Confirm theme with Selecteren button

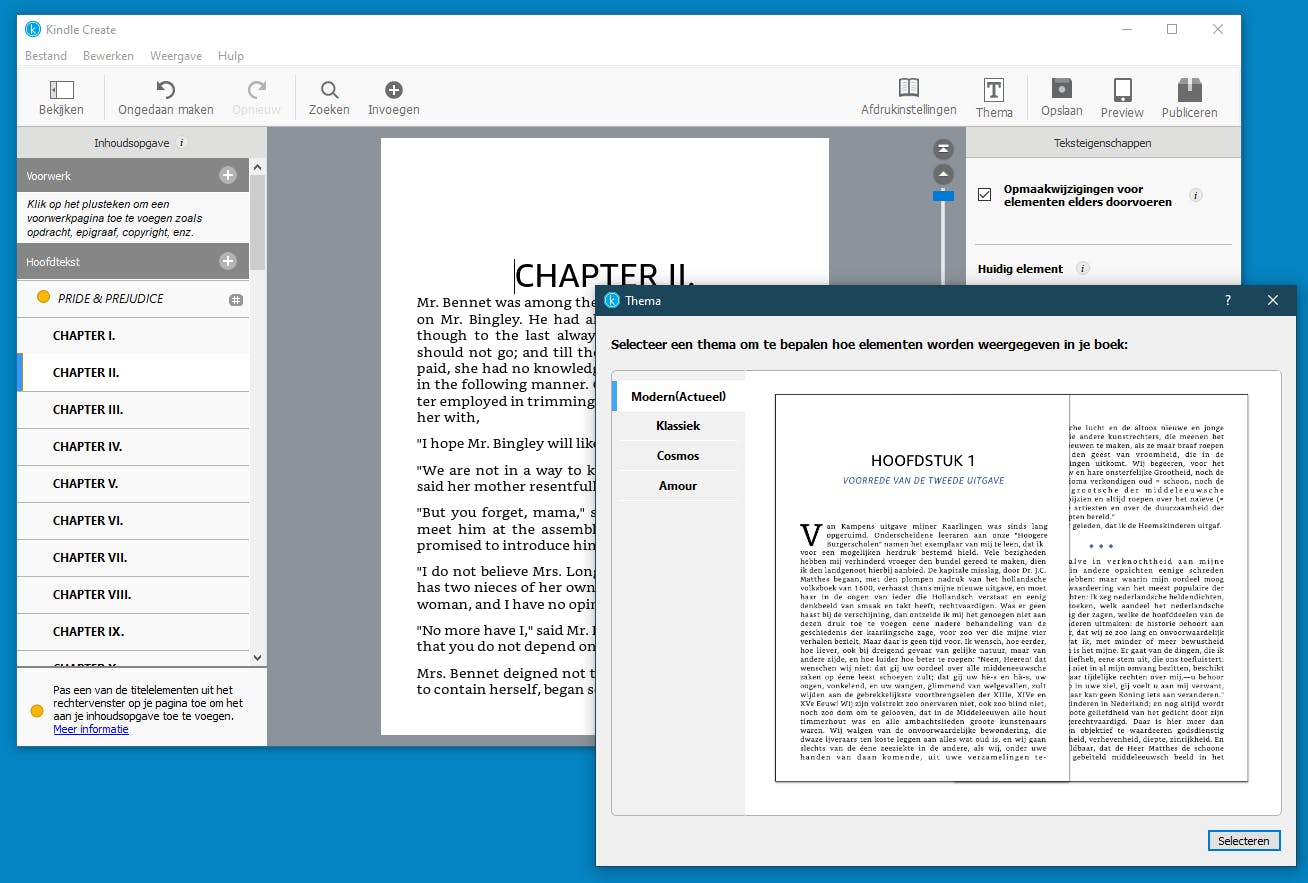[x=1244, y=841]
